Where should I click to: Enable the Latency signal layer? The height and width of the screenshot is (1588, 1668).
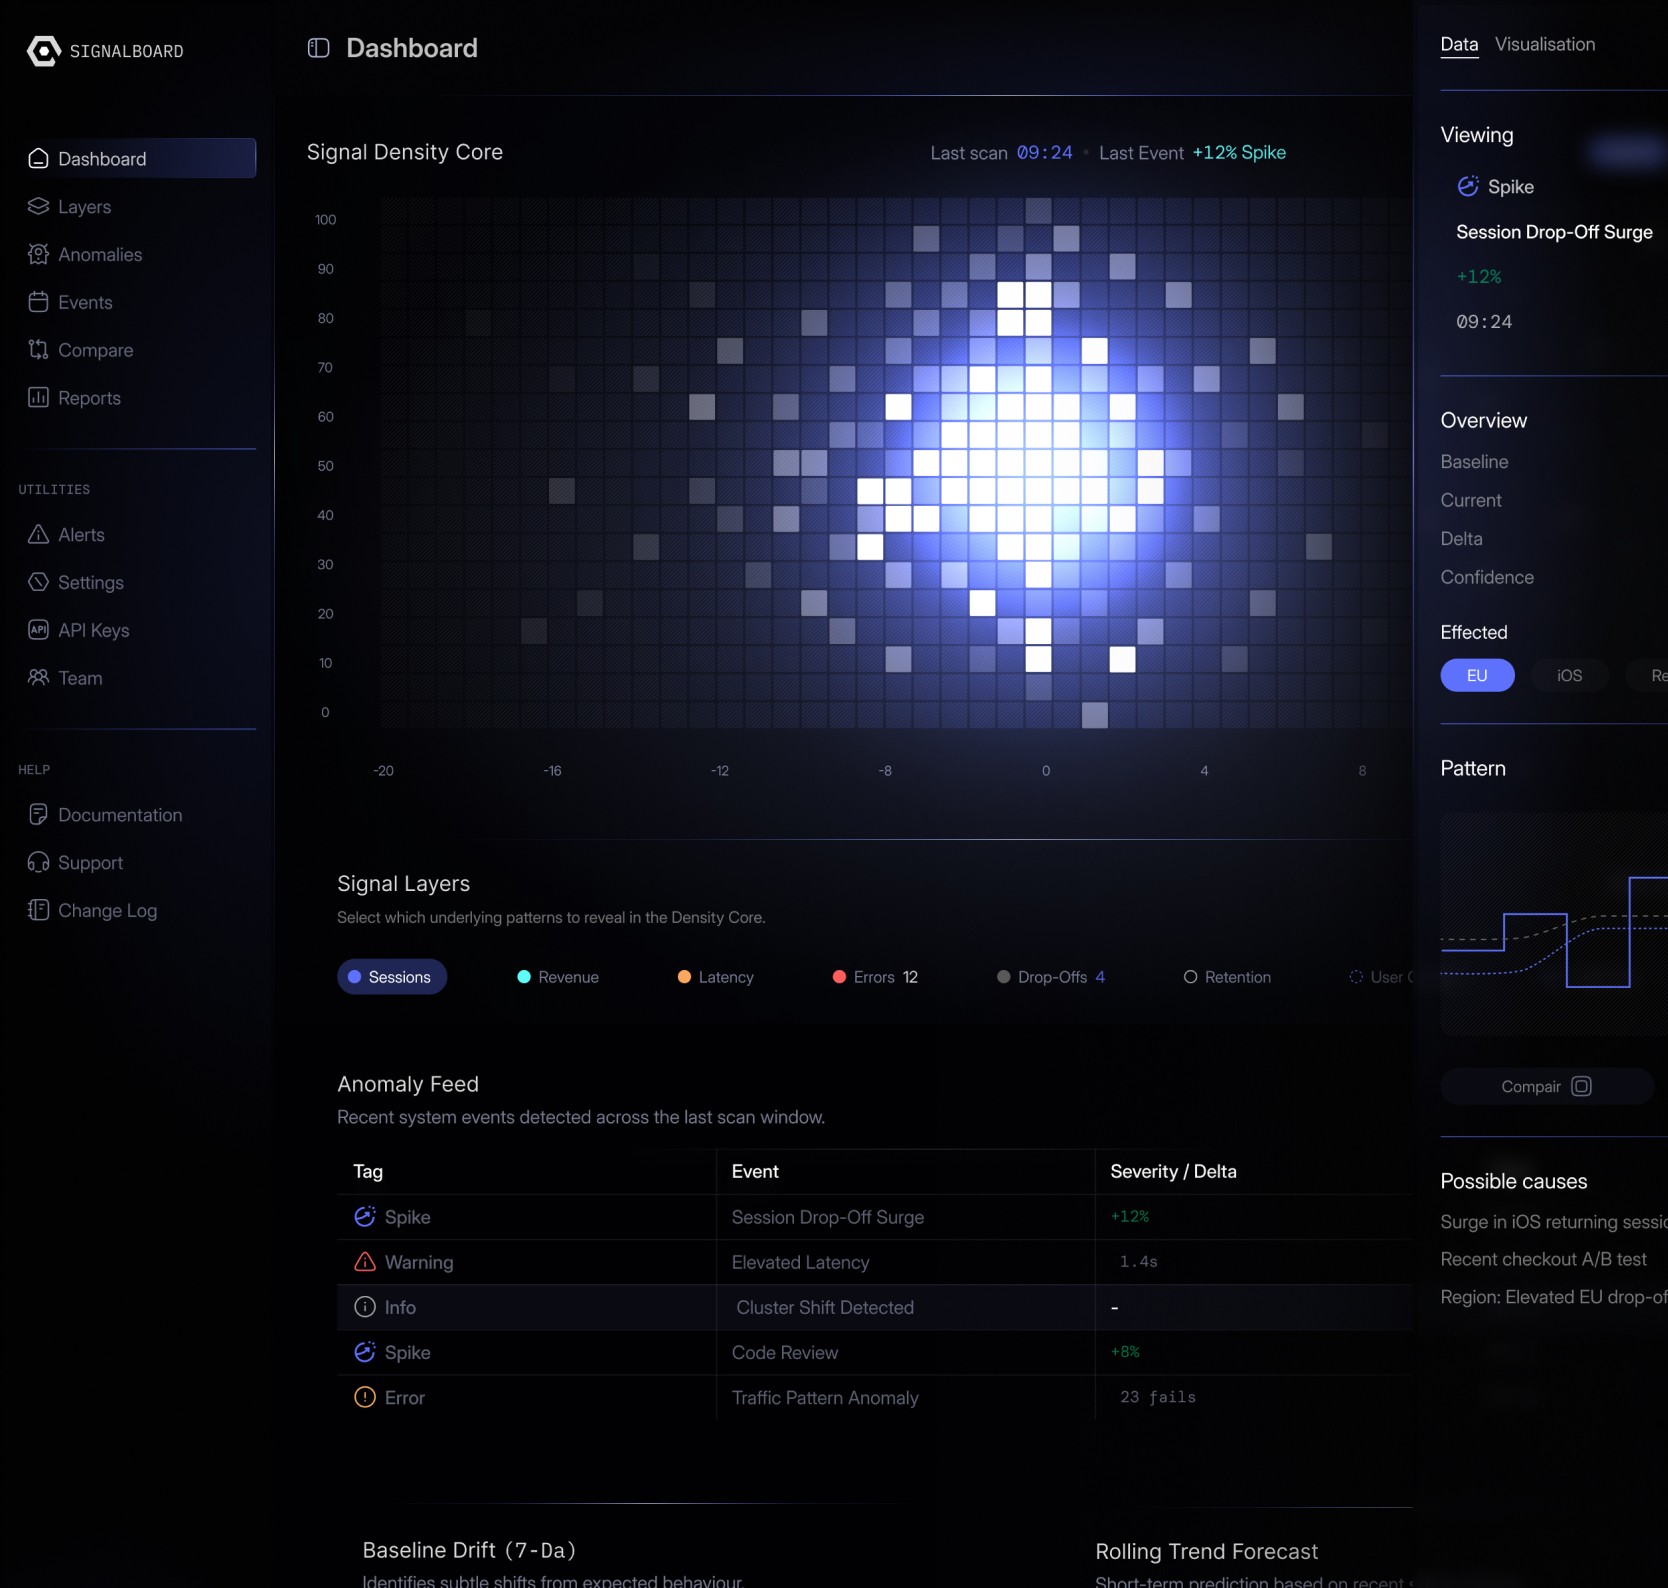(716, 977)
